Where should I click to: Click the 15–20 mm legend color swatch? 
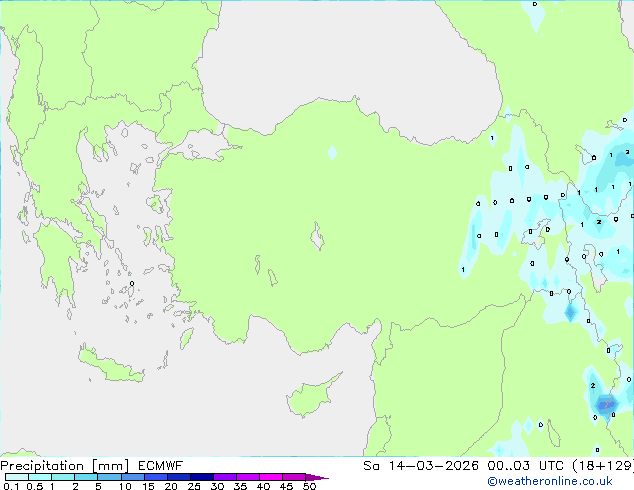pyautogui.click(x=155, y=477)
